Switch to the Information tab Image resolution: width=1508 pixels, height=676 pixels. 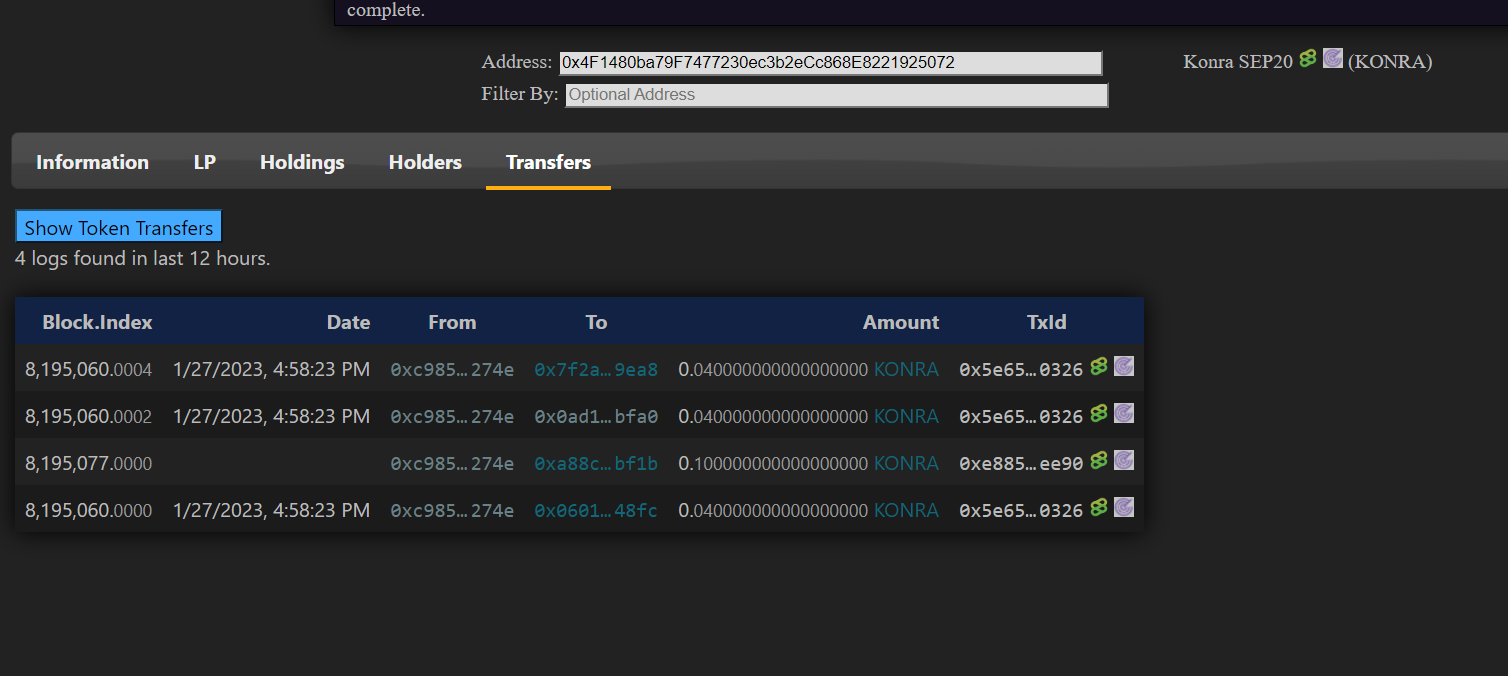92,162
